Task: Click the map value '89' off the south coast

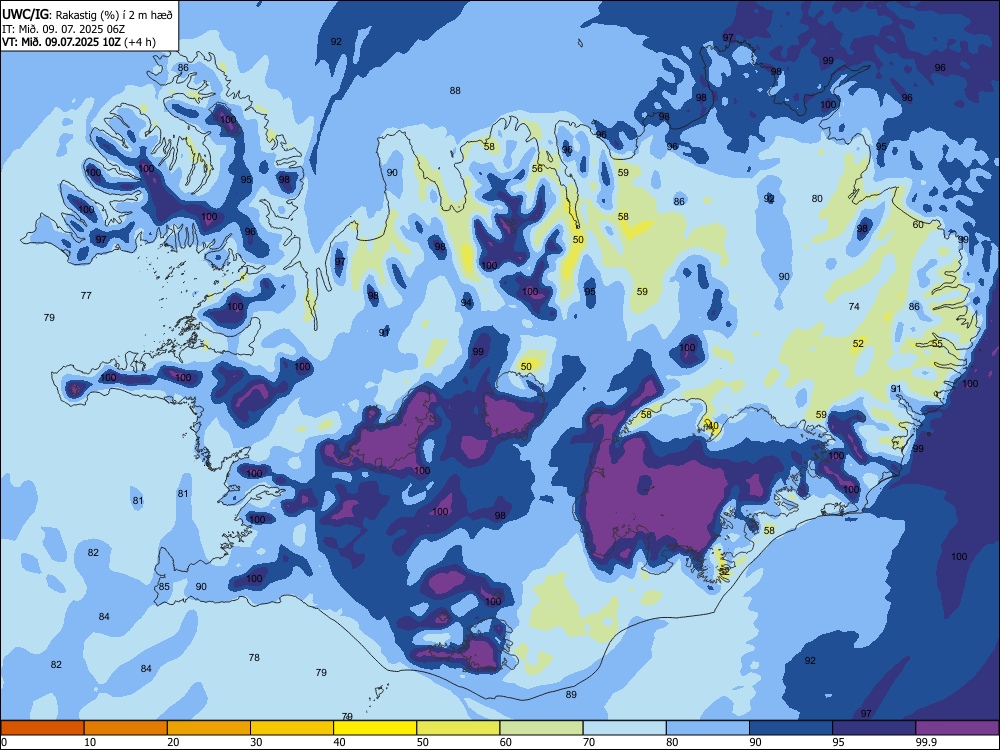Action: [571, 695]
